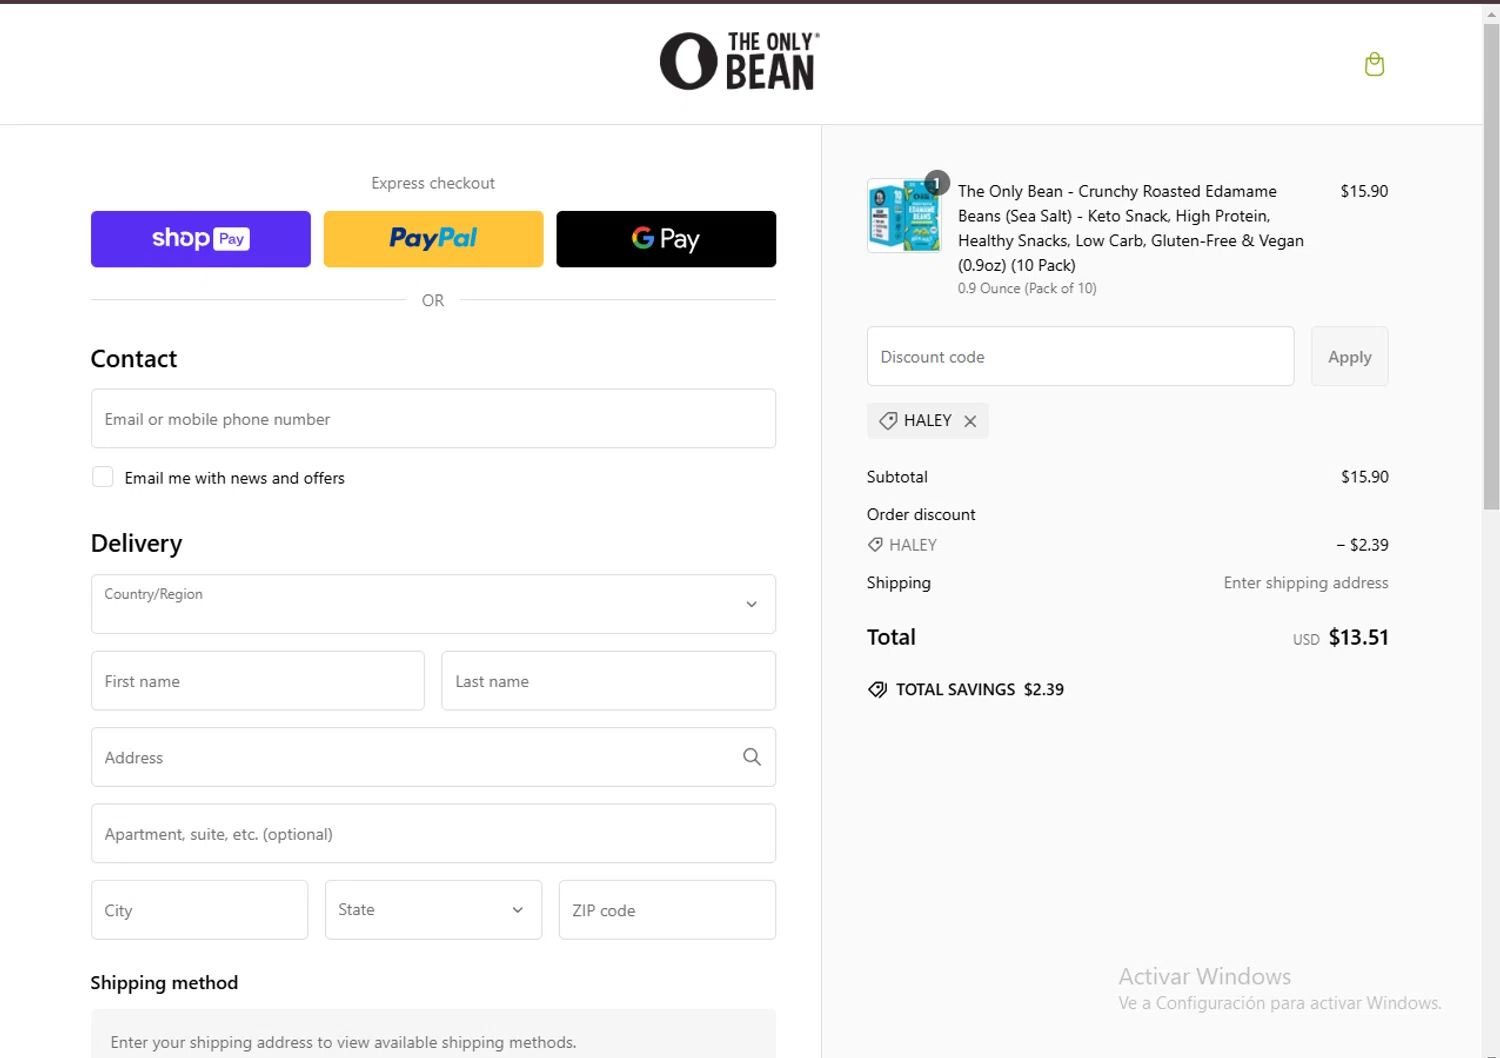This screenshot has width=1500, height=1058.
Task: Click the total amount $13.51
Action: (x=1358, y=637)
